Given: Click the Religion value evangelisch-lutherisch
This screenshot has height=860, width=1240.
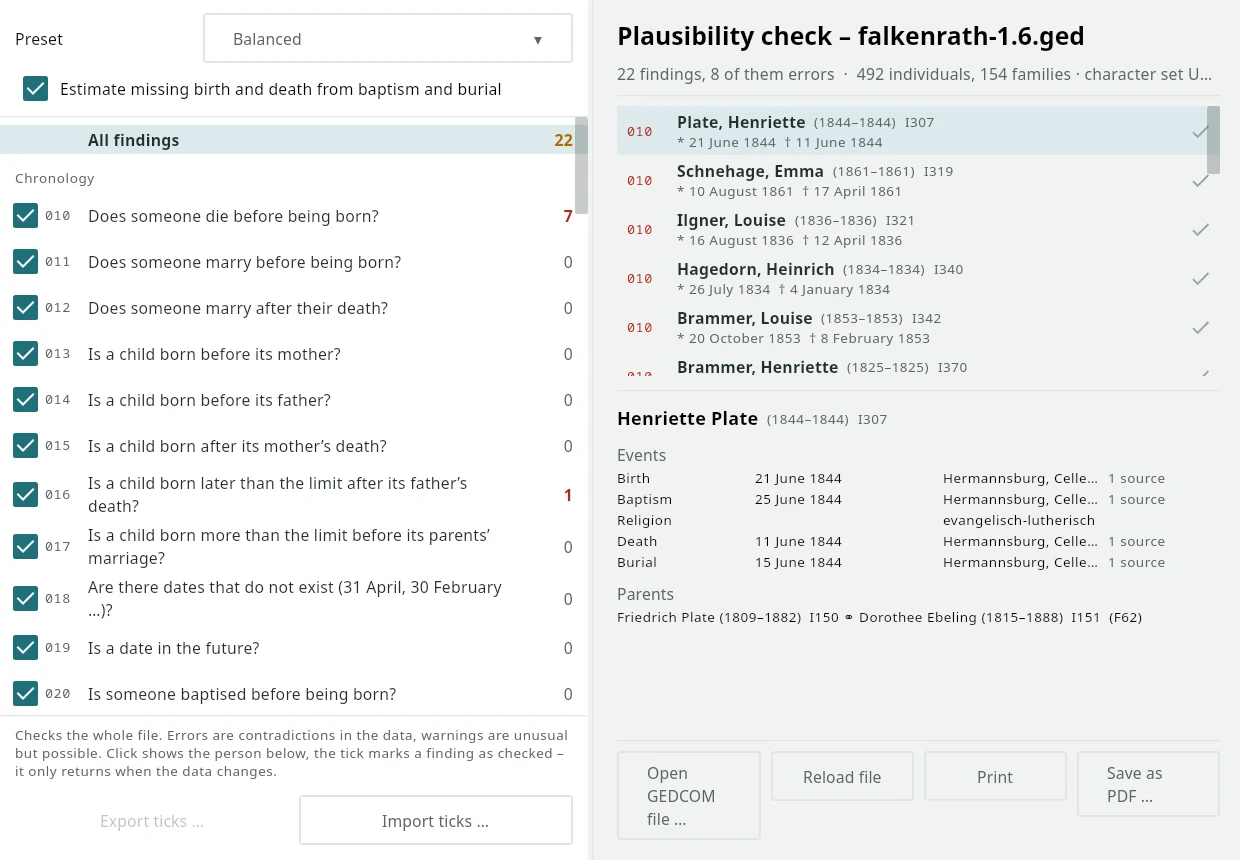Looking at the screenshot, I should click(1019, 520).
